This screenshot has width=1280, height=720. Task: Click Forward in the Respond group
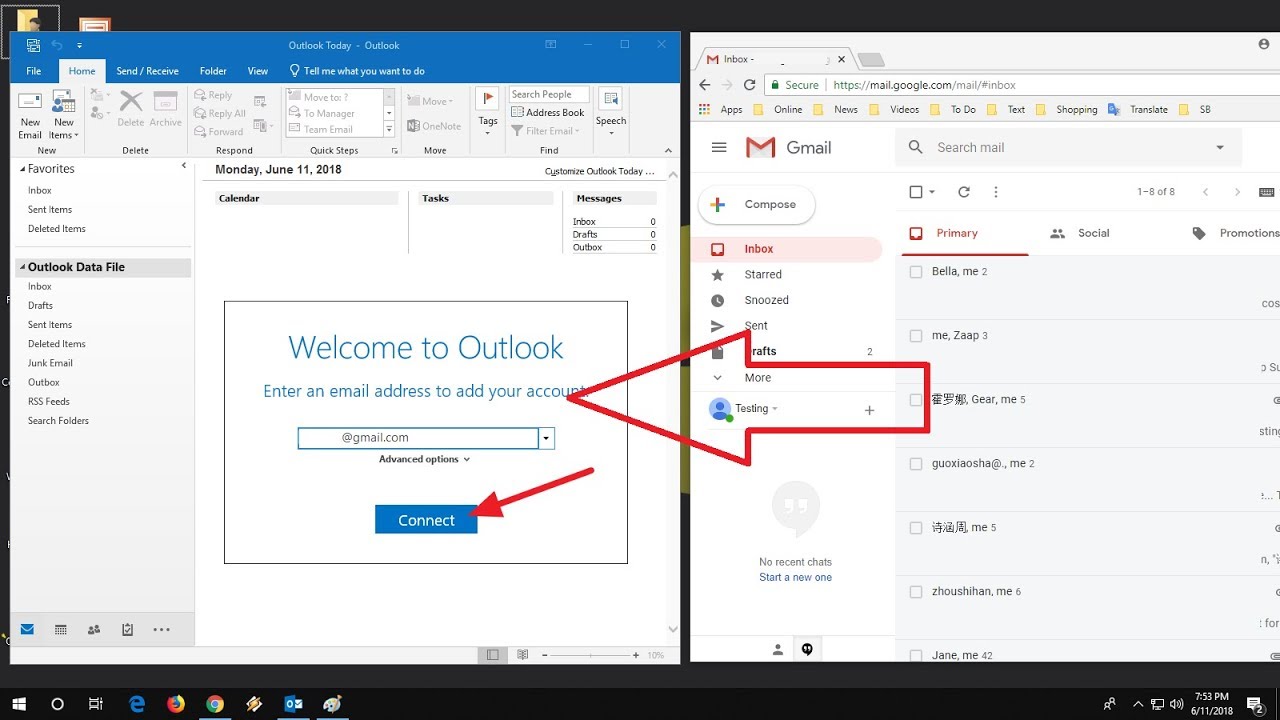click(x=218, y=131)
